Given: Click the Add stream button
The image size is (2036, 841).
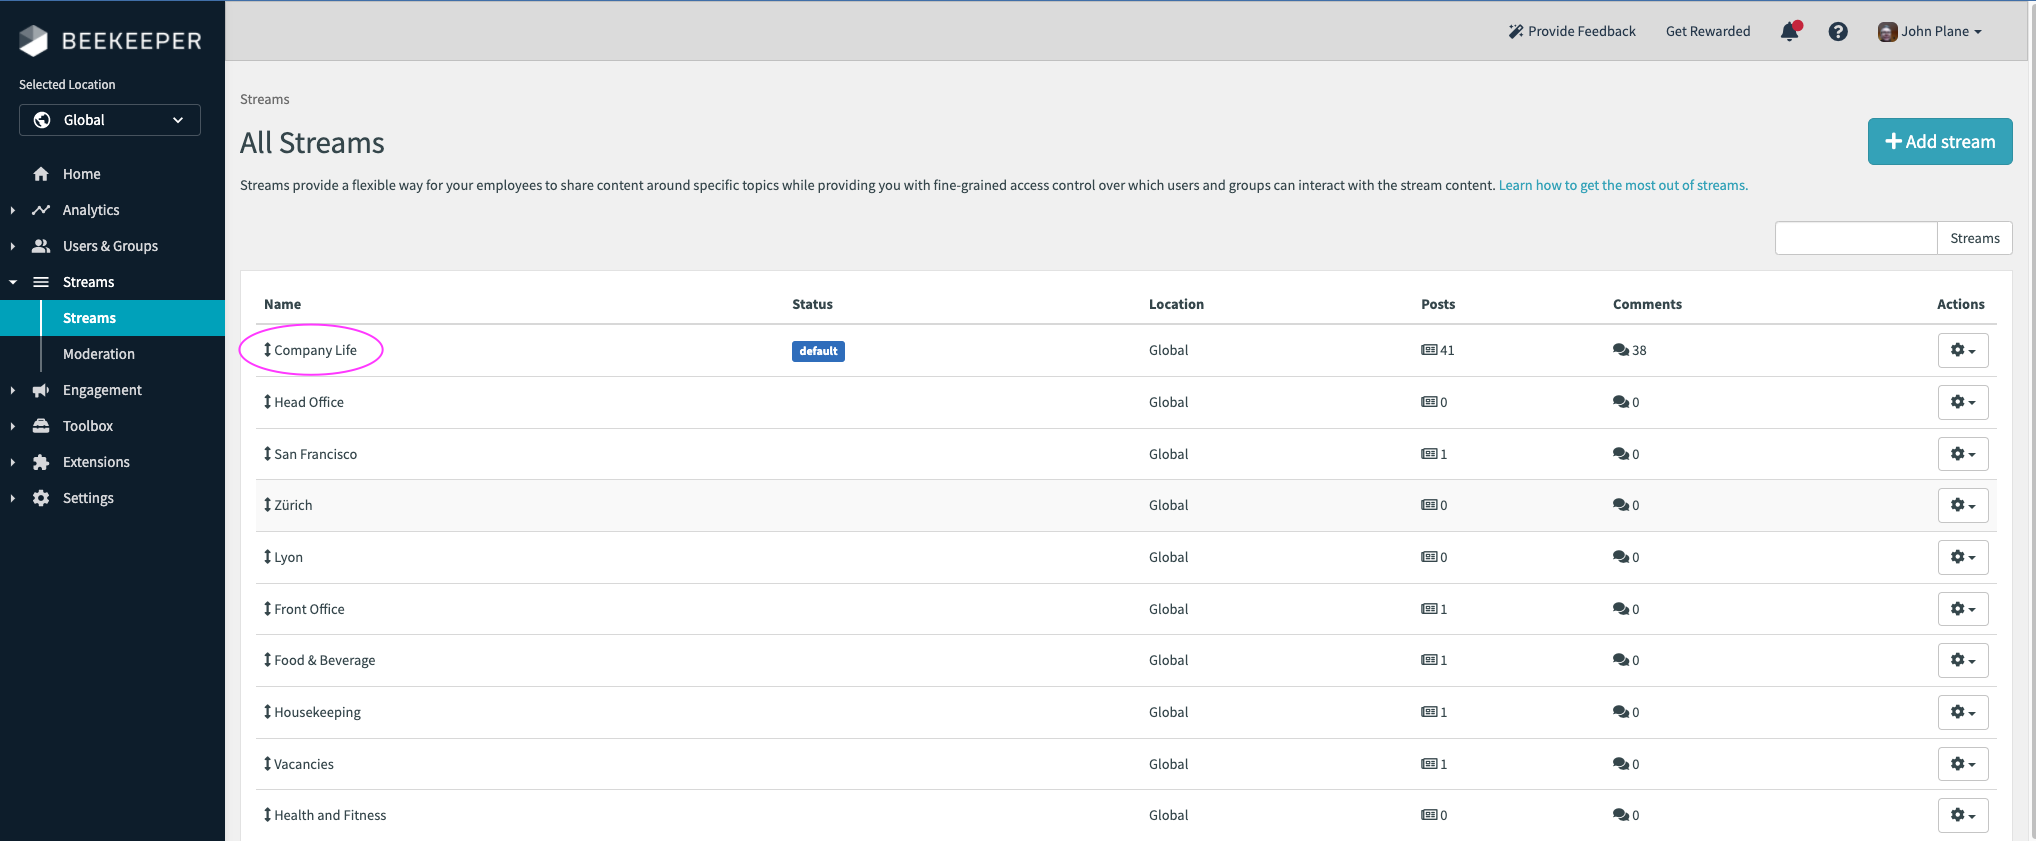Looking at the screenshot, I should coord(1939,142).
